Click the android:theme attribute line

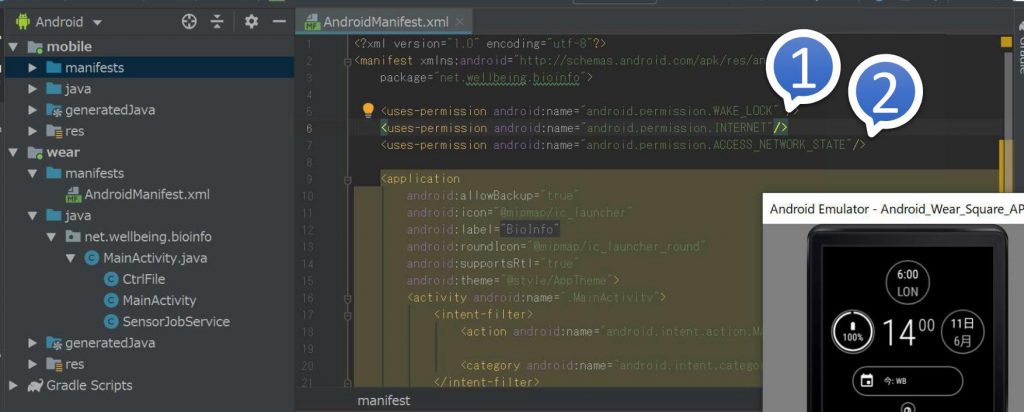tap(513, 281)
